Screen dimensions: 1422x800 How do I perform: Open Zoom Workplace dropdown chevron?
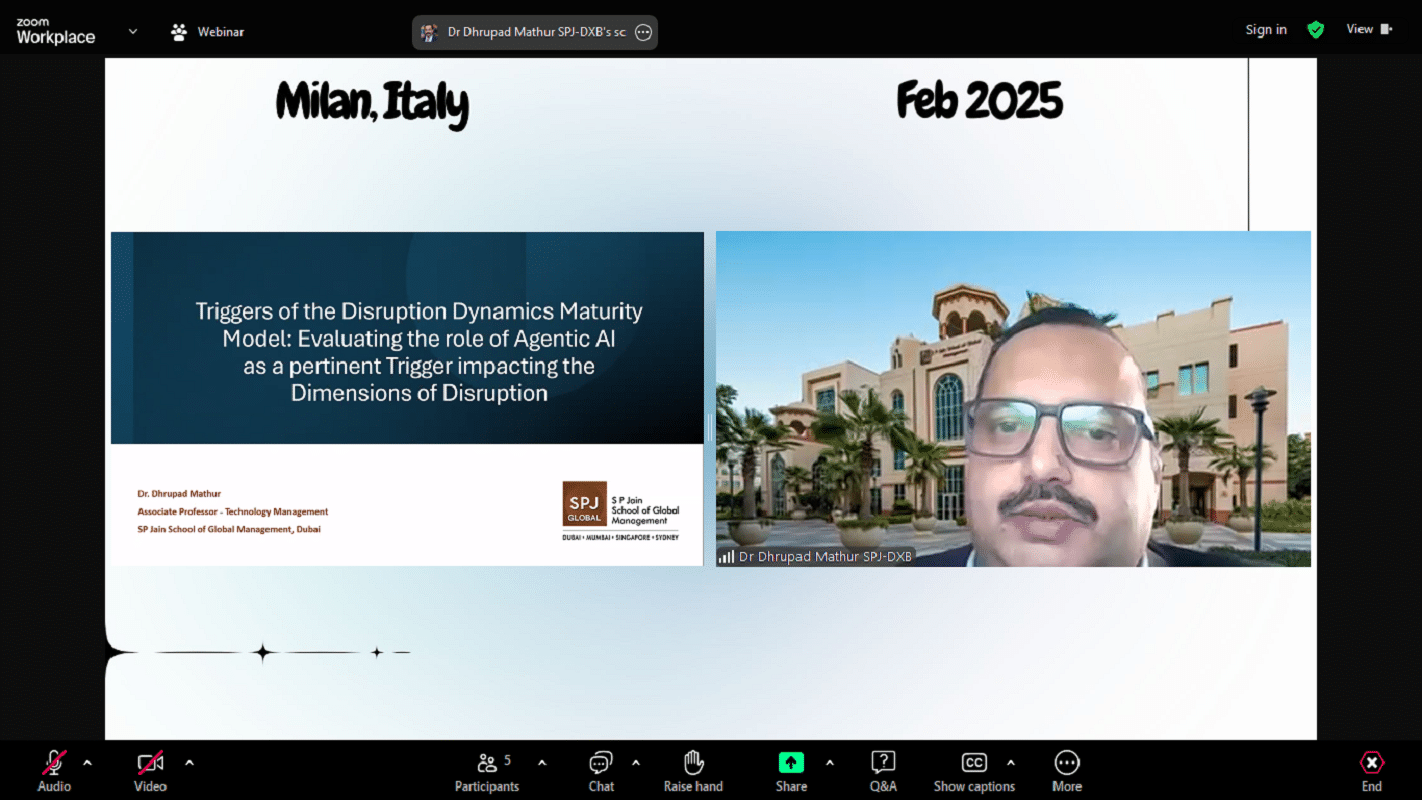(x=133, y=32)
